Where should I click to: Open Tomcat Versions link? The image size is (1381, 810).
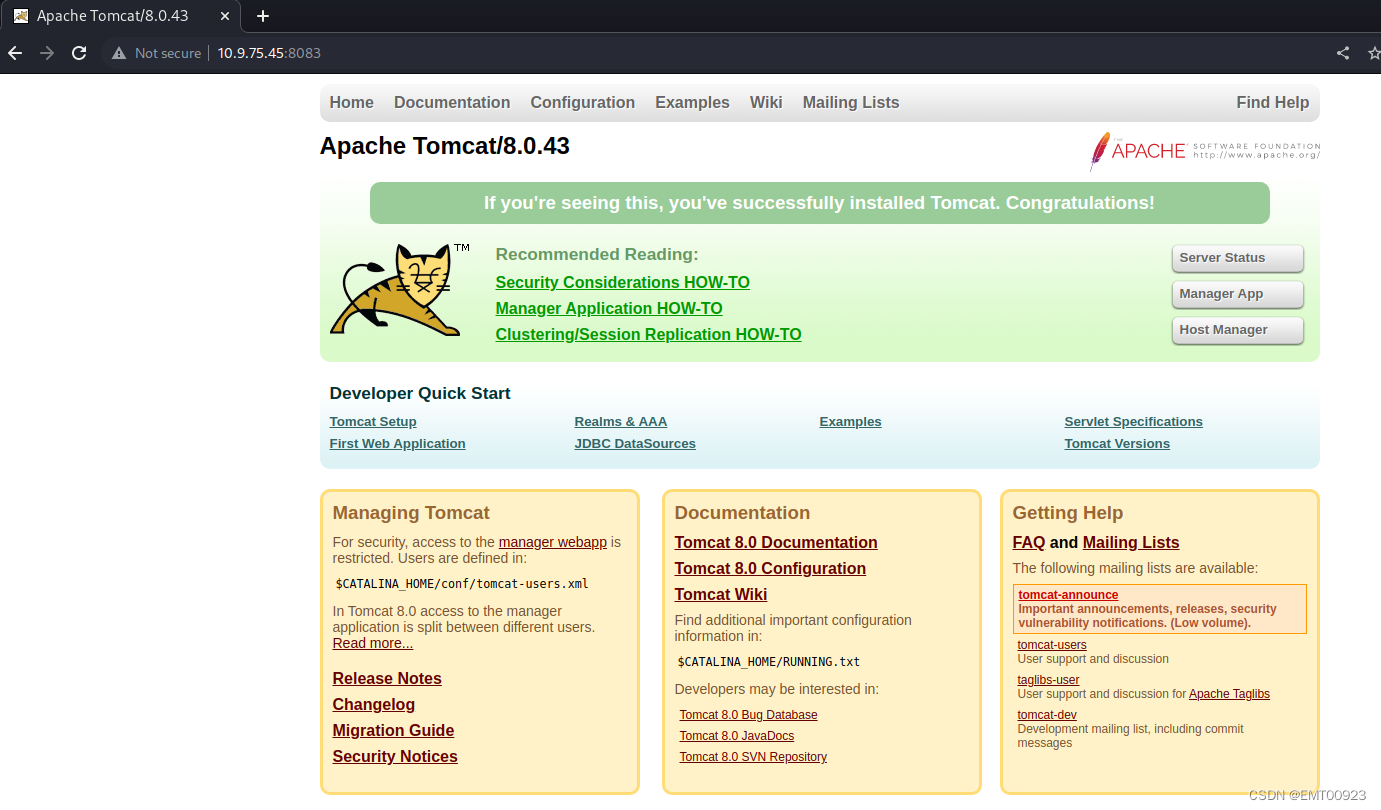(1117, 444)
